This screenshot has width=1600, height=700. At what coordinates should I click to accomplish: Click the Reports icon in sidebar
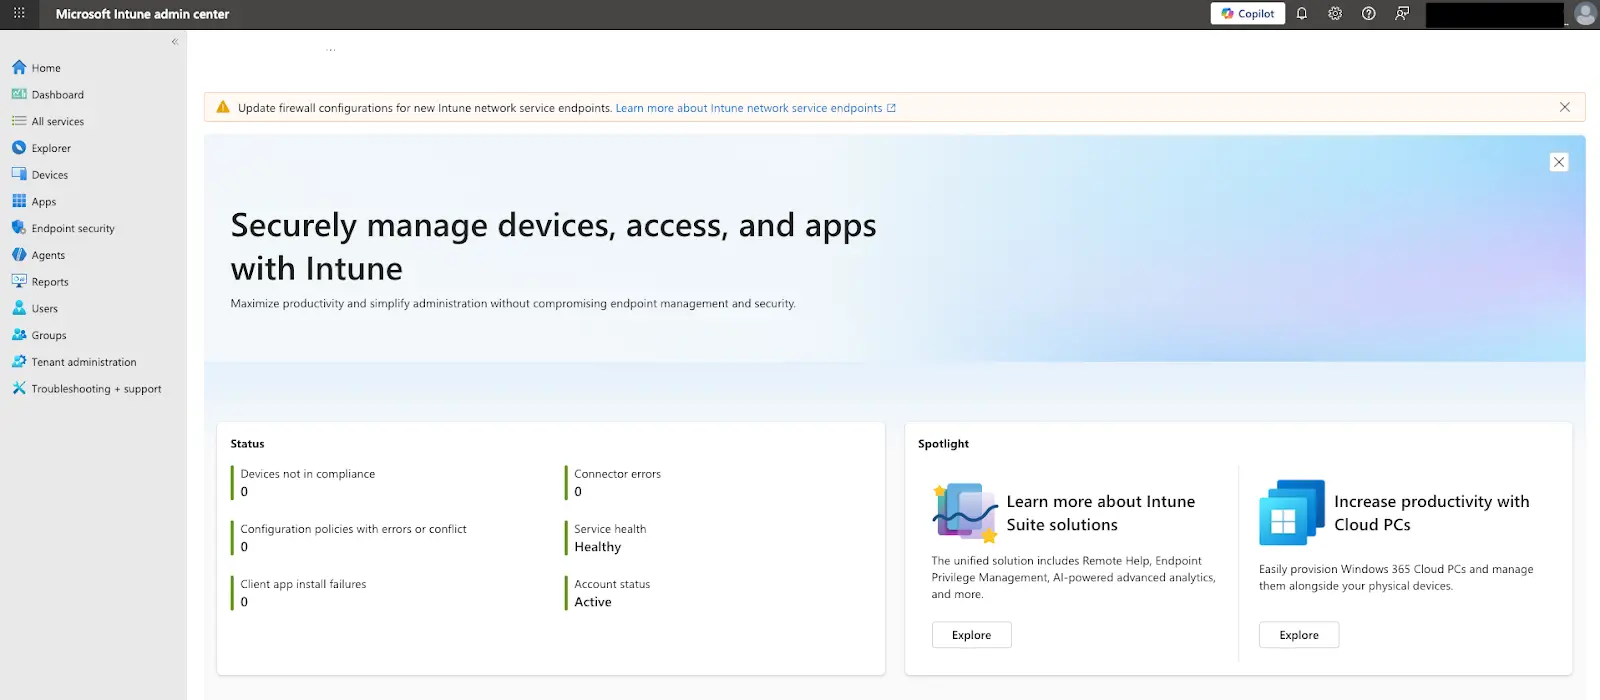19,281
